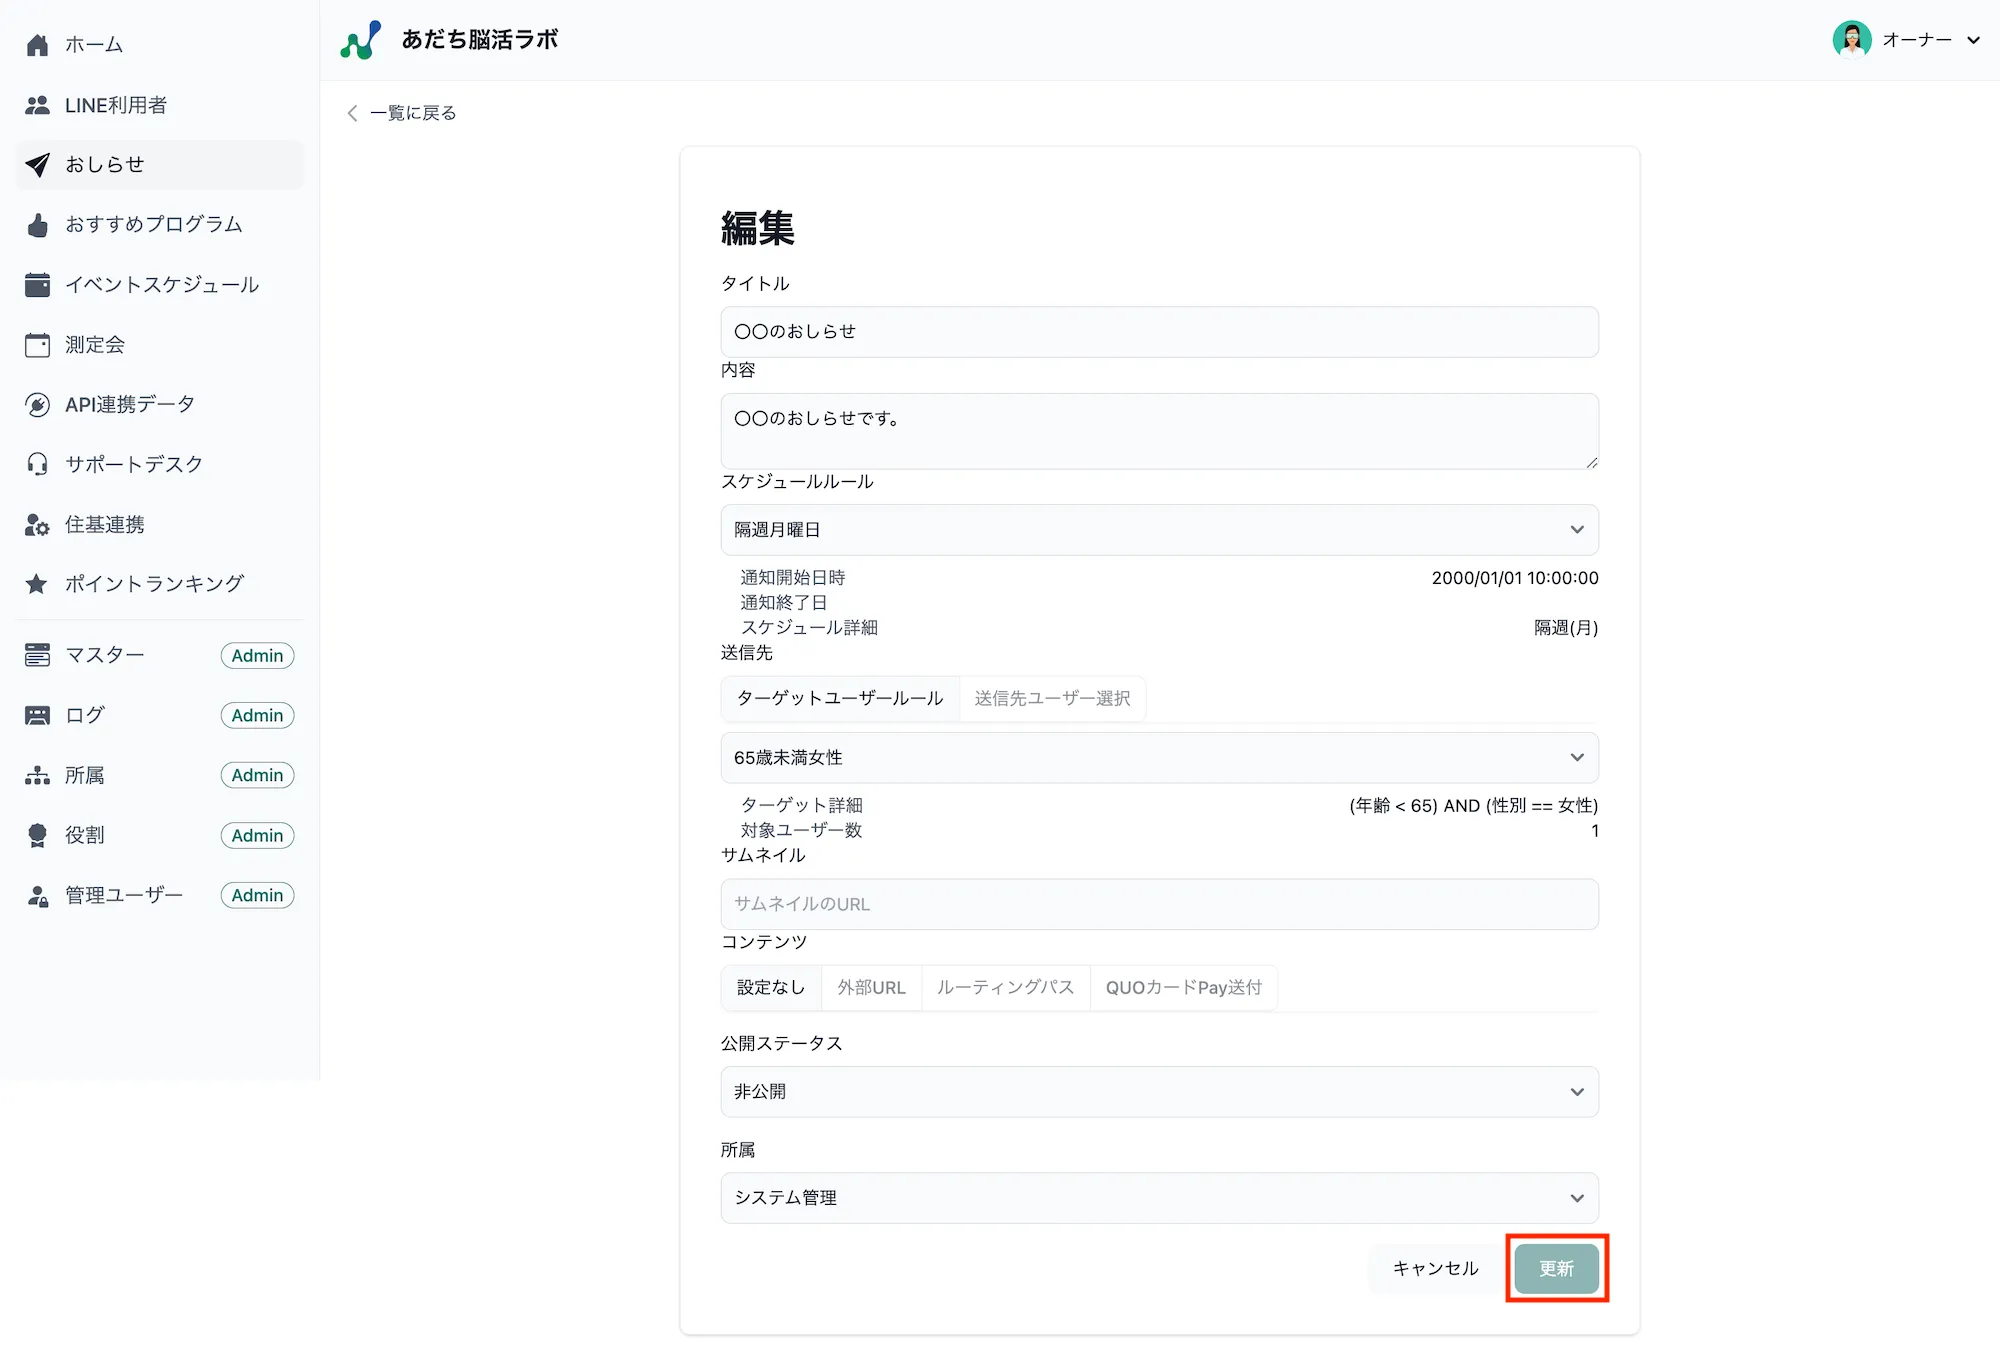Open API連携データ plug icon
This screenshot has width=2000, height=1355.
click(x=37, y=405)
